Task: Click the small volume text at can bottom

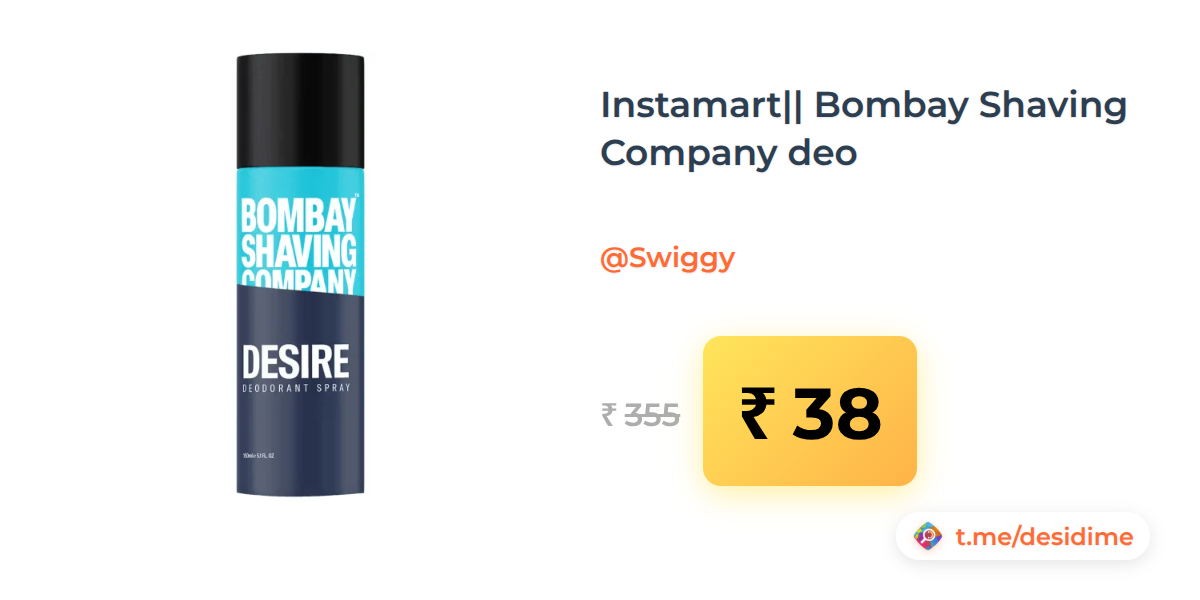Action: tap(259, 456)
